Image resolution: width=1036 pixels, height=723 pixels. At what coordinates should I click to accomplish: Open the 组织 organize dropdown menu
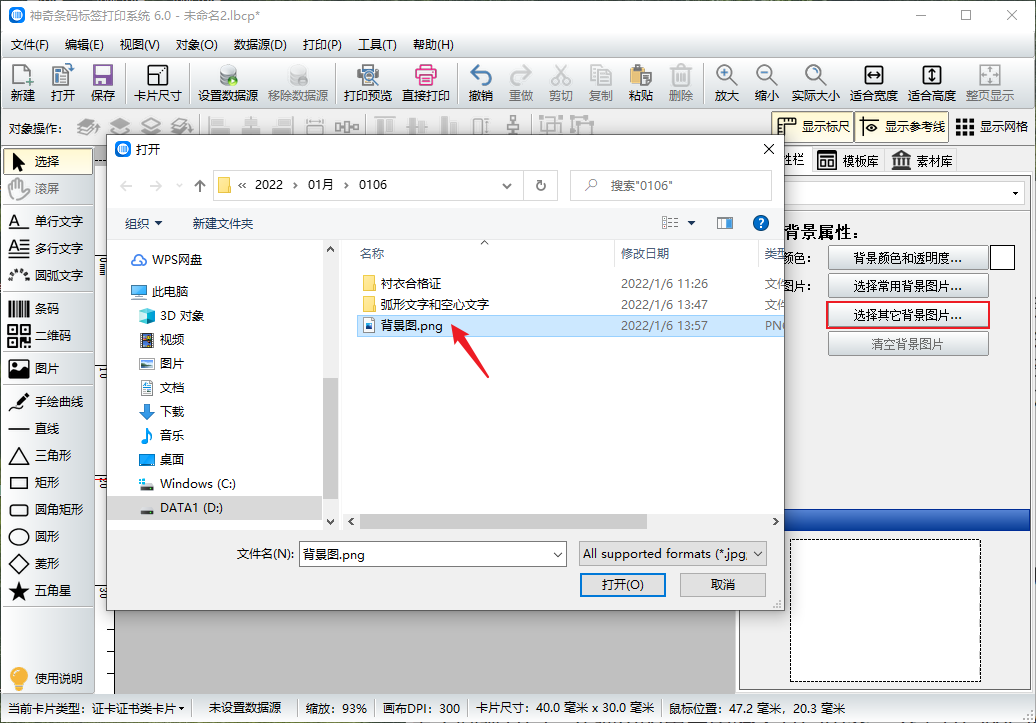(143, 224)
